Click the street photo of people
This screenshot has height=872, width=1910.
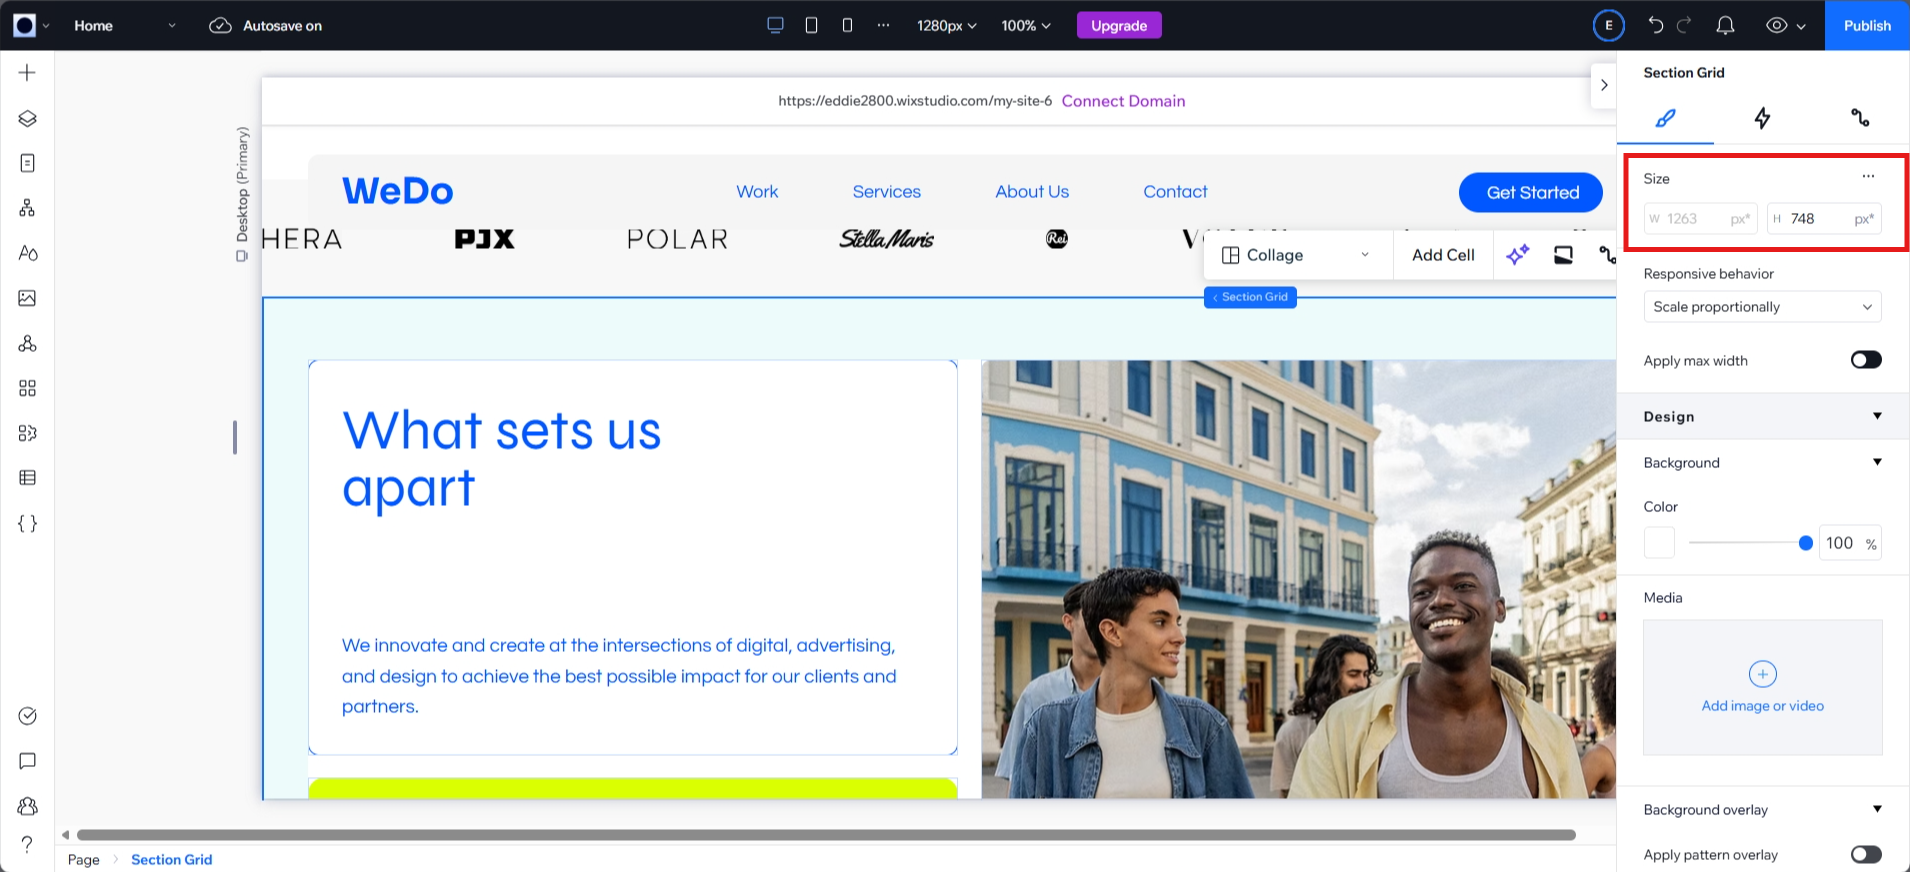(1298, 579)
